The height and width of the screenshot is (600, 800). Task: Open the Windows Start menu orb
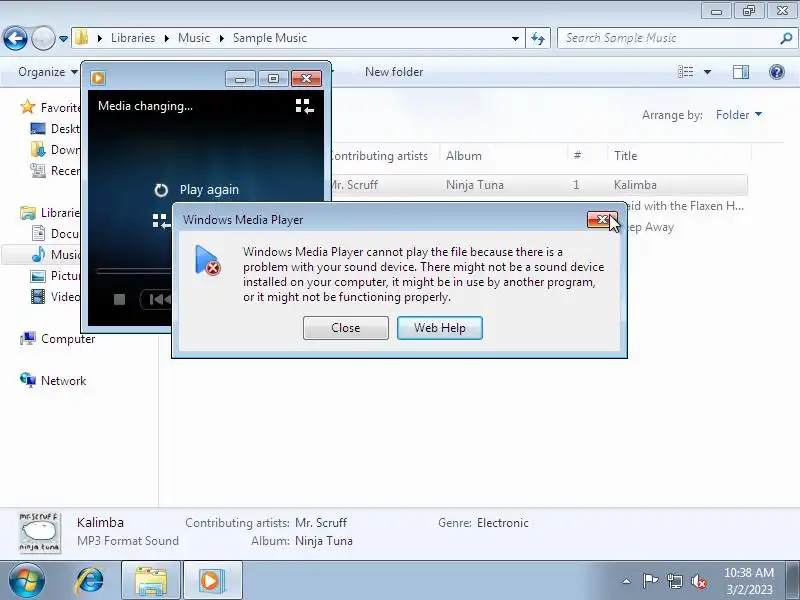[27, 581]
